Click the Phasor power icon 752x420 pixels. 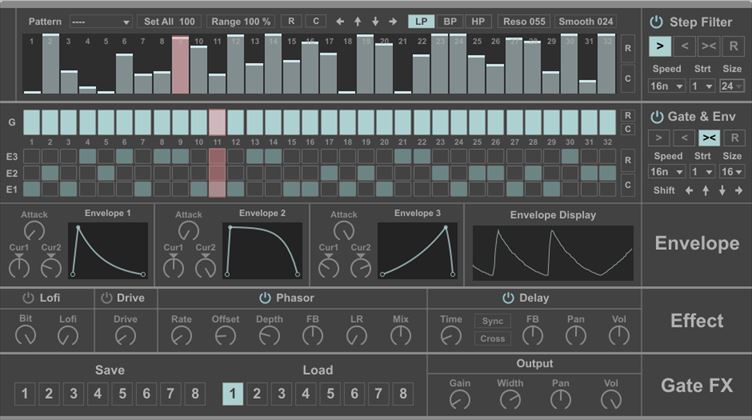coord(265,297)
